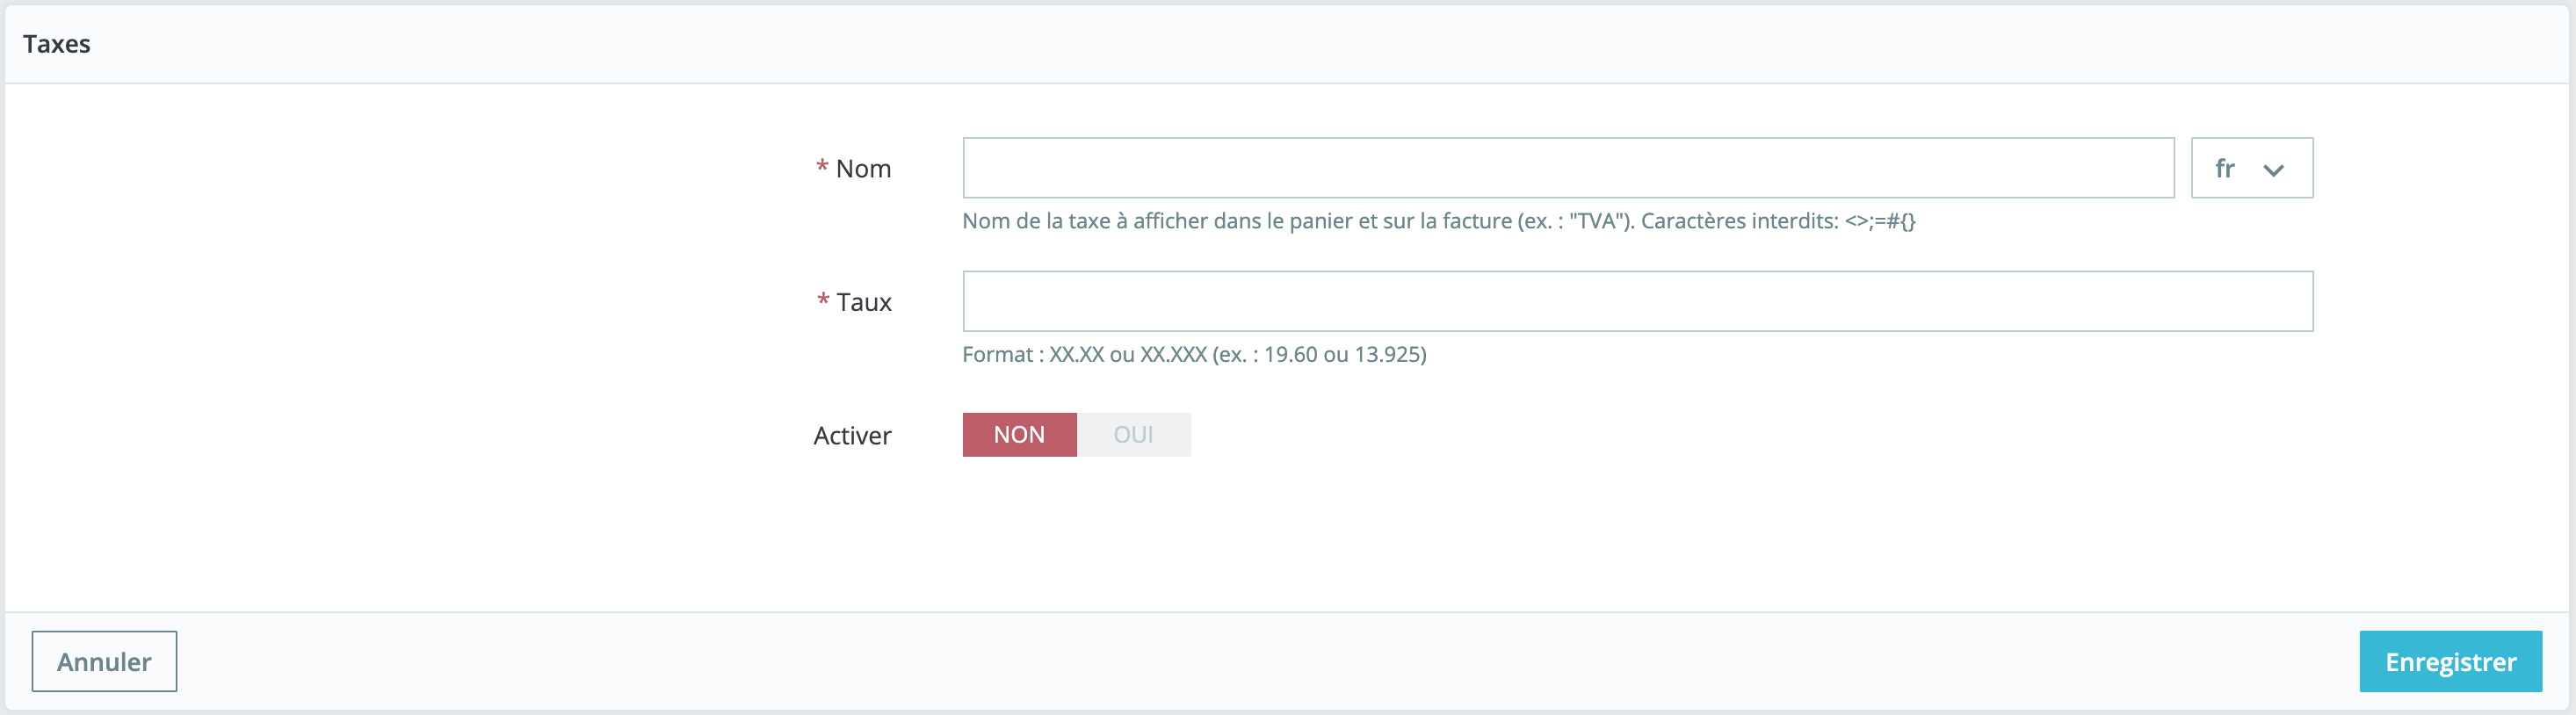
Task: Focus the Taux rate field
Action: [1637, 301]
